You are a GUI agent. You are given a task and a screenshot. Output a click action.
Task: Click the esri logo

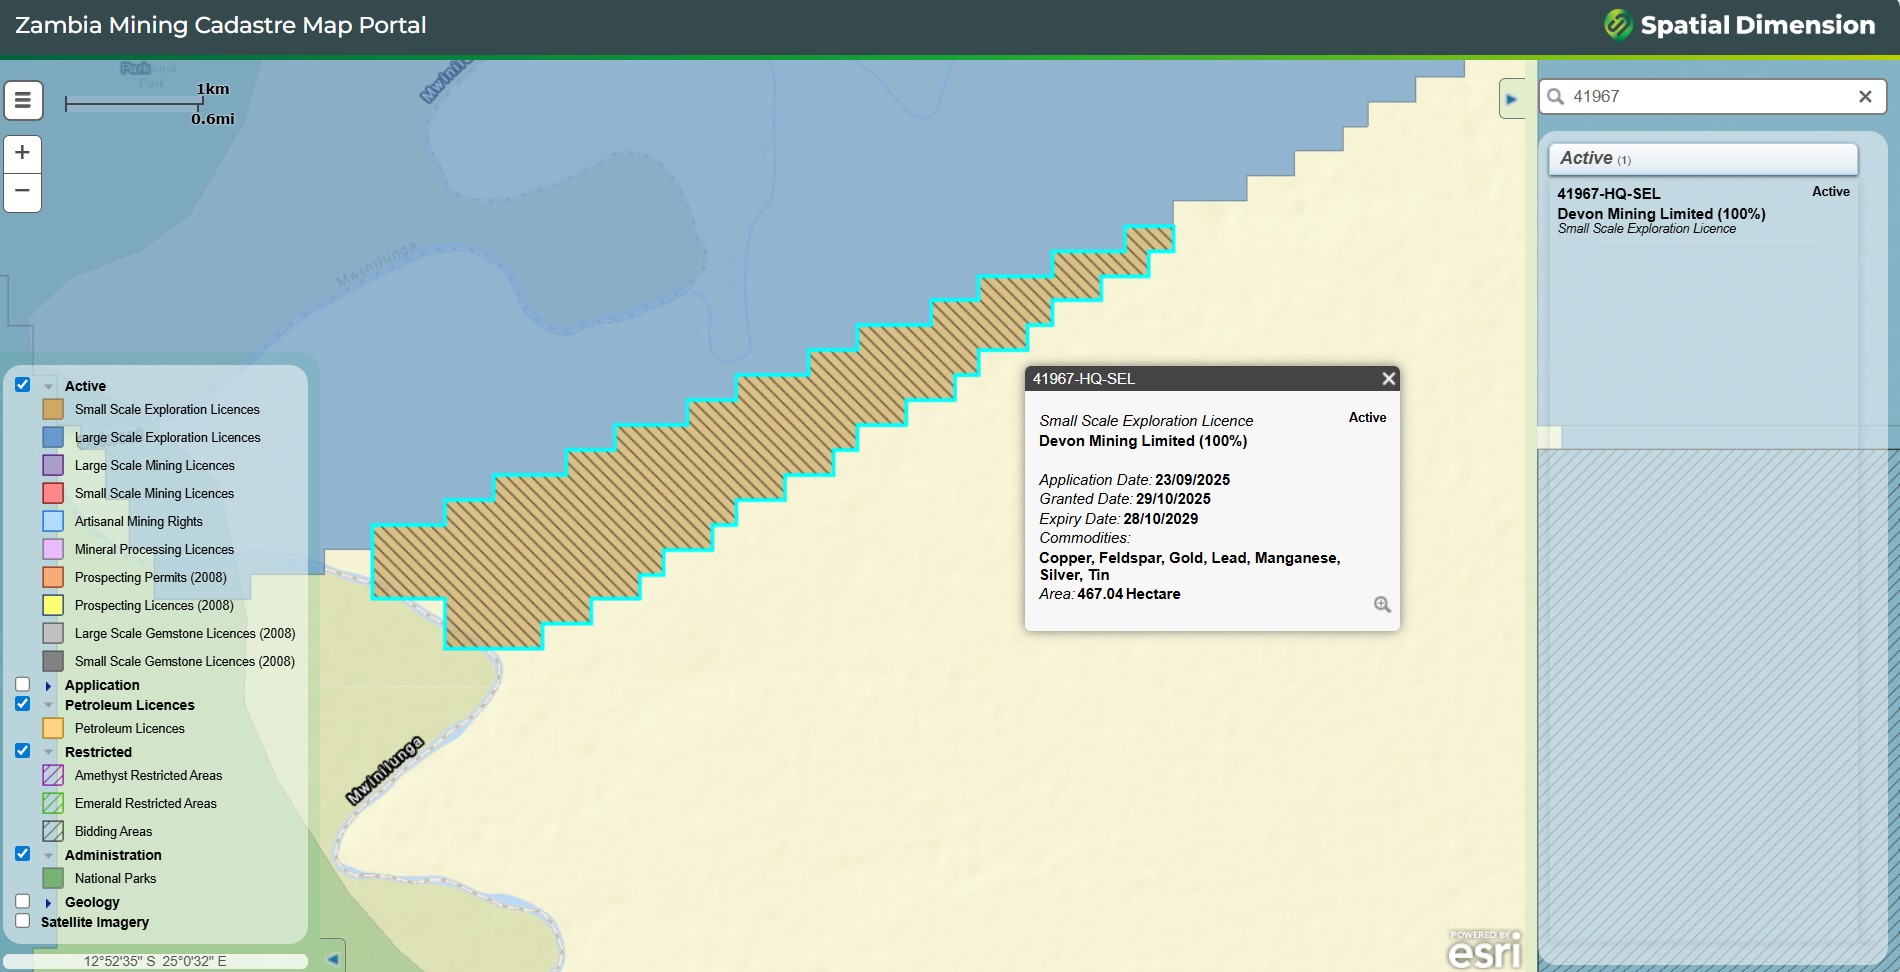(x=1484, y=950)
